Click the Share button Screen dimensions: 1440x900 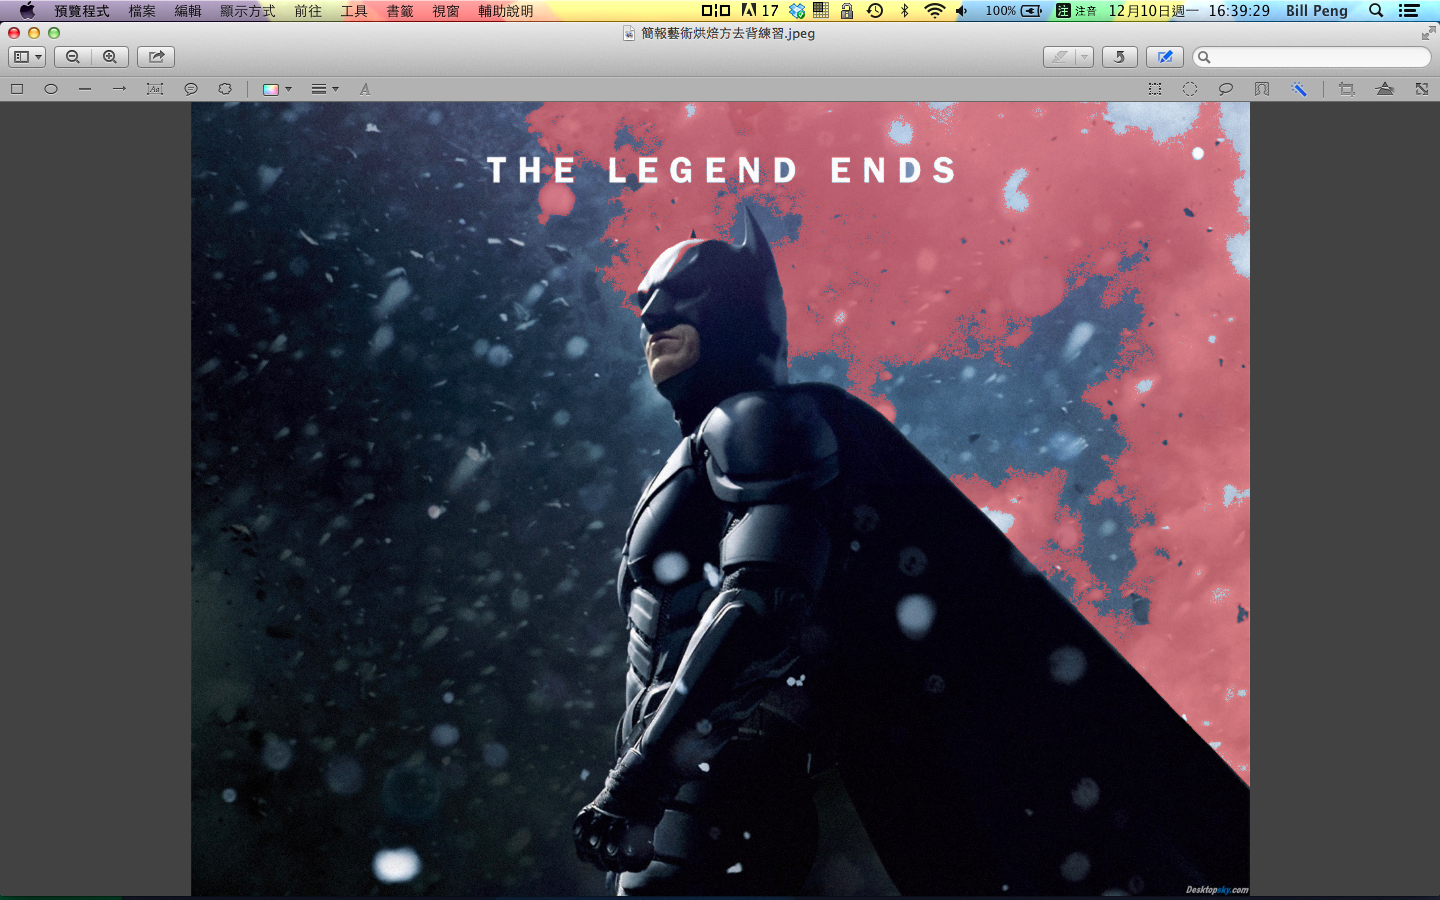click(156, 57)
